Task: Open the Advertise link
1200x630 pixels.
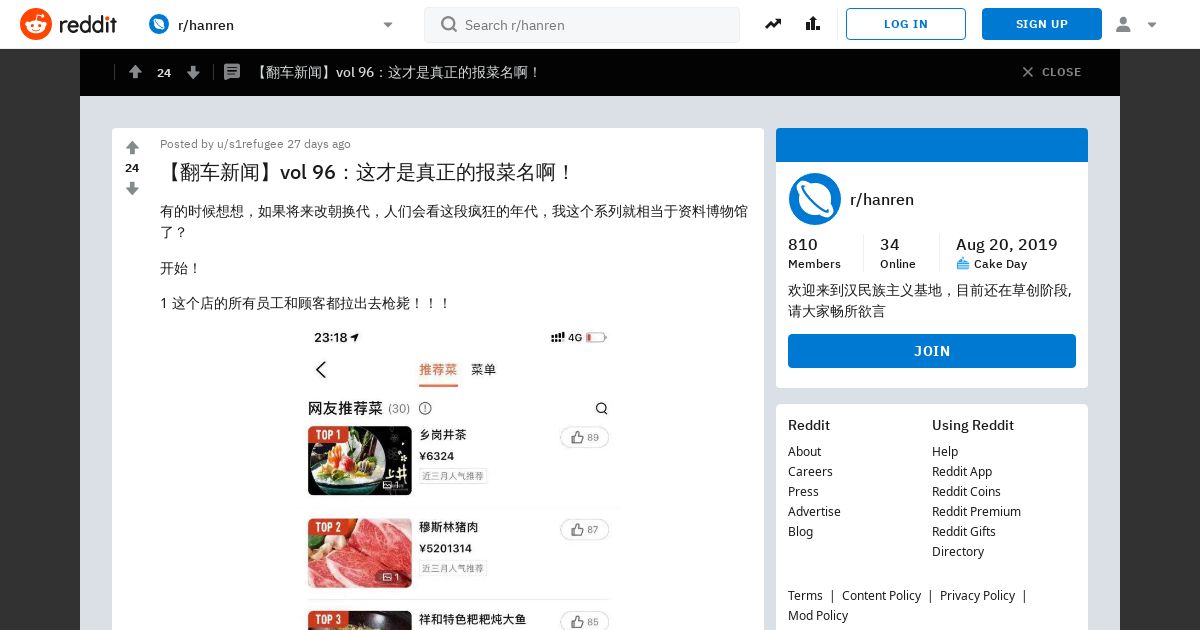Action: coord(814,511)
